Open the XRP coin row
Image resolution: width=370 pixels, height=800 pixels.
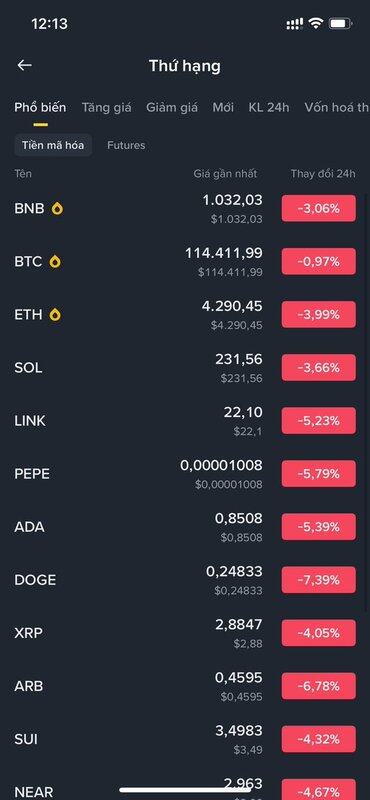pos(185,633)
